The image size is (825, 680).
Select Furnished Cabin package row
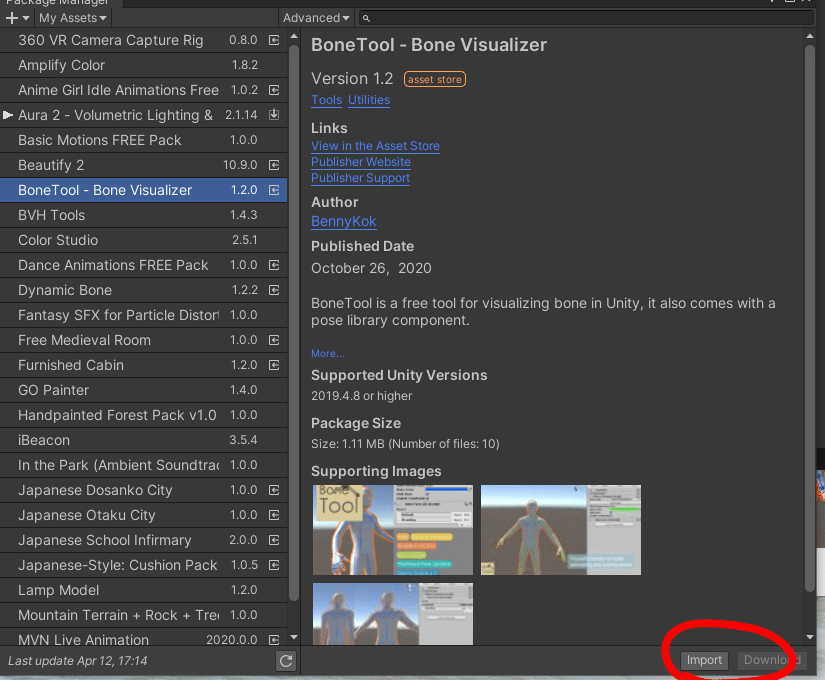[x=143, y=365]
